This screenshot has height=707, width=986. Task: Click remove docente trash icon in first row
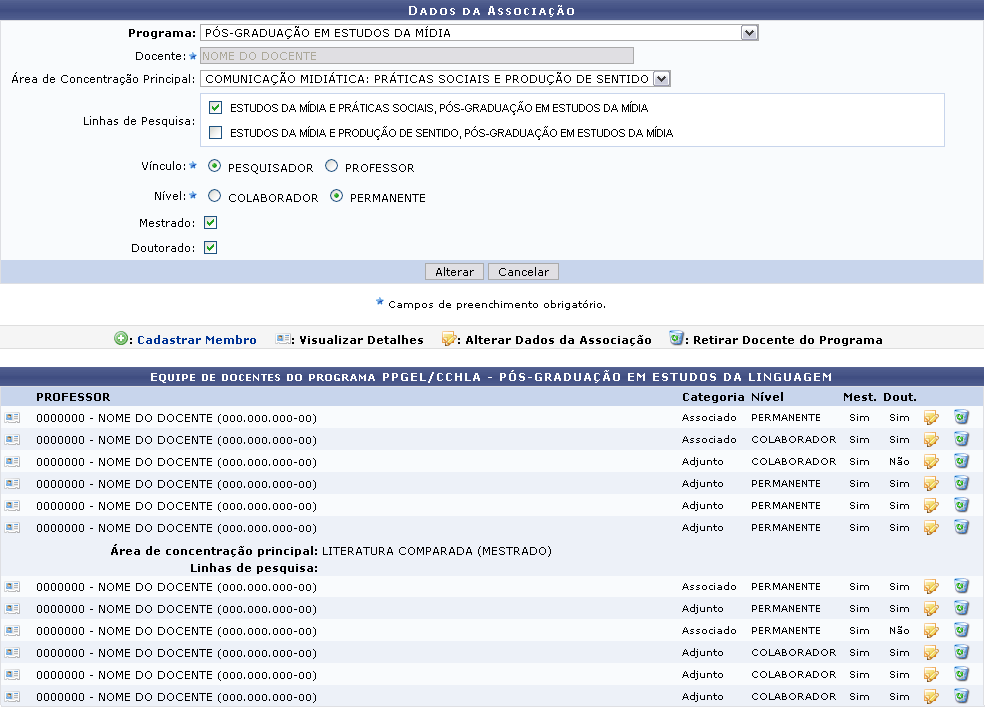point(961,418)
